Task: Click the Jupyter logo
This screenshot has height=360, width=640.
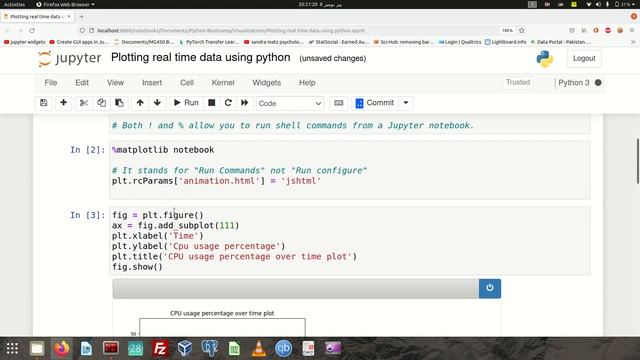Action: [x=70, y=58]
